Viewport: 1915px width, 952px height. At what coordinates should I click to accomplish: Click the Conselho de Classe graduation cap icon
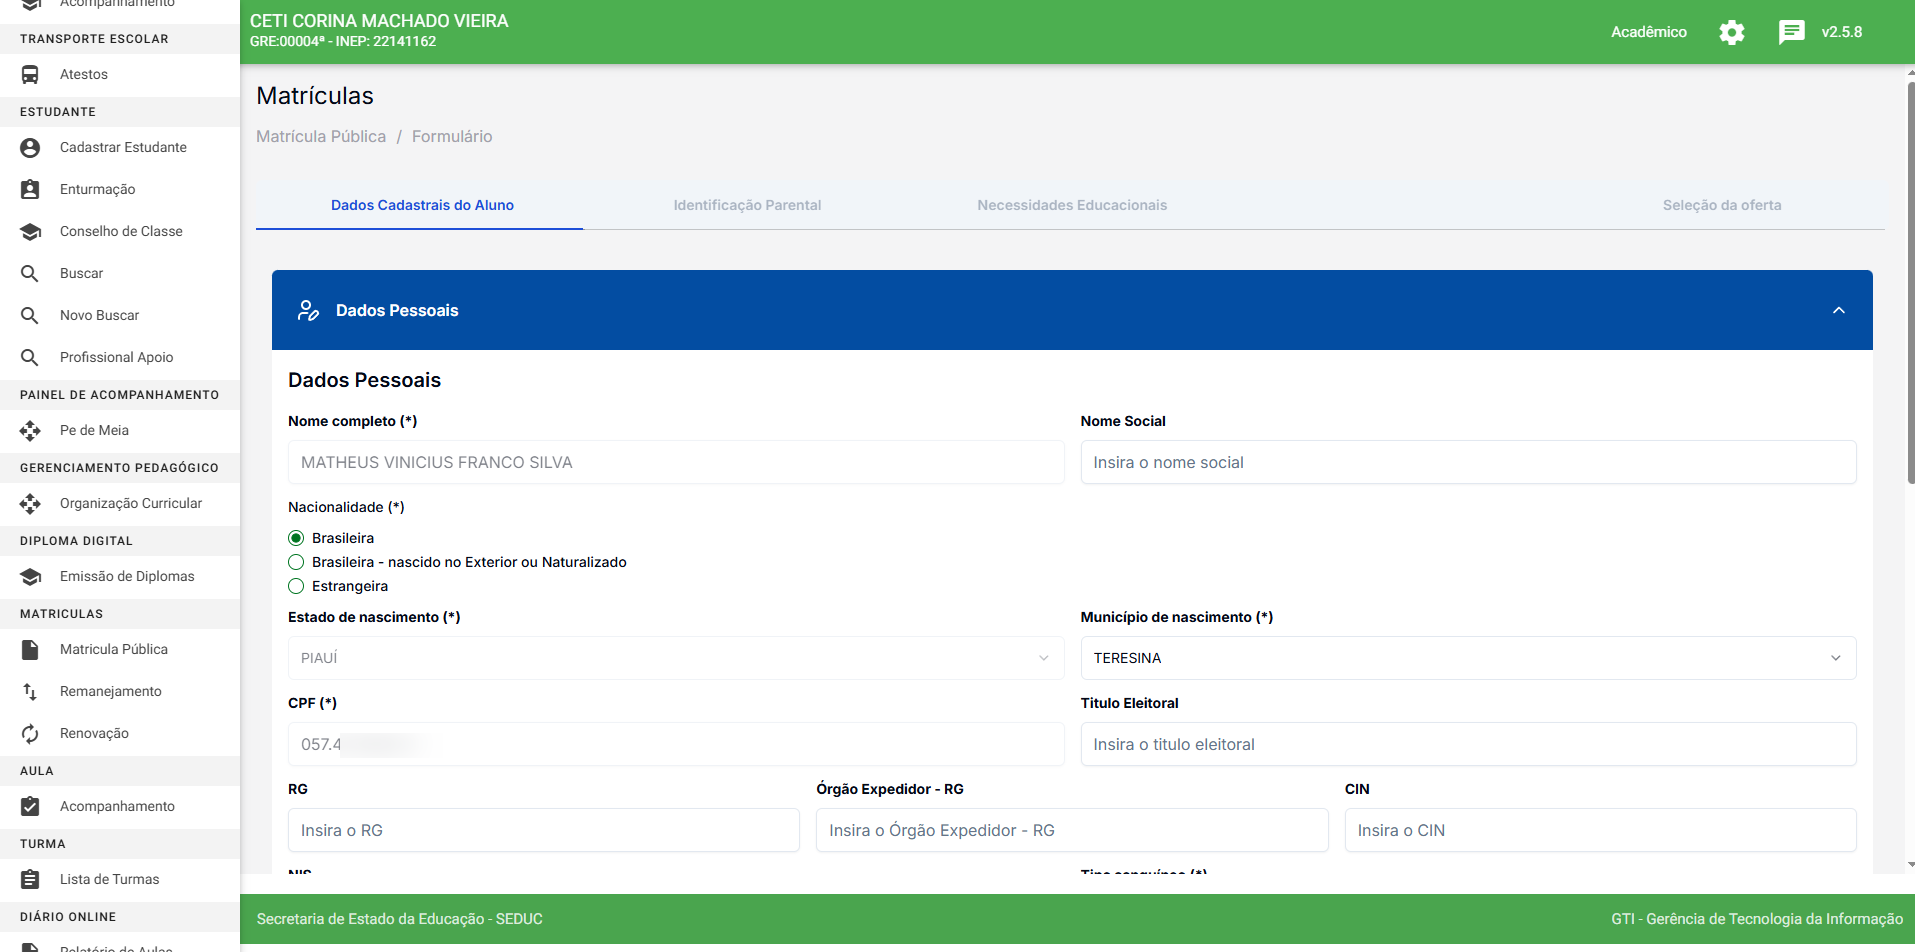click(30, 231)
